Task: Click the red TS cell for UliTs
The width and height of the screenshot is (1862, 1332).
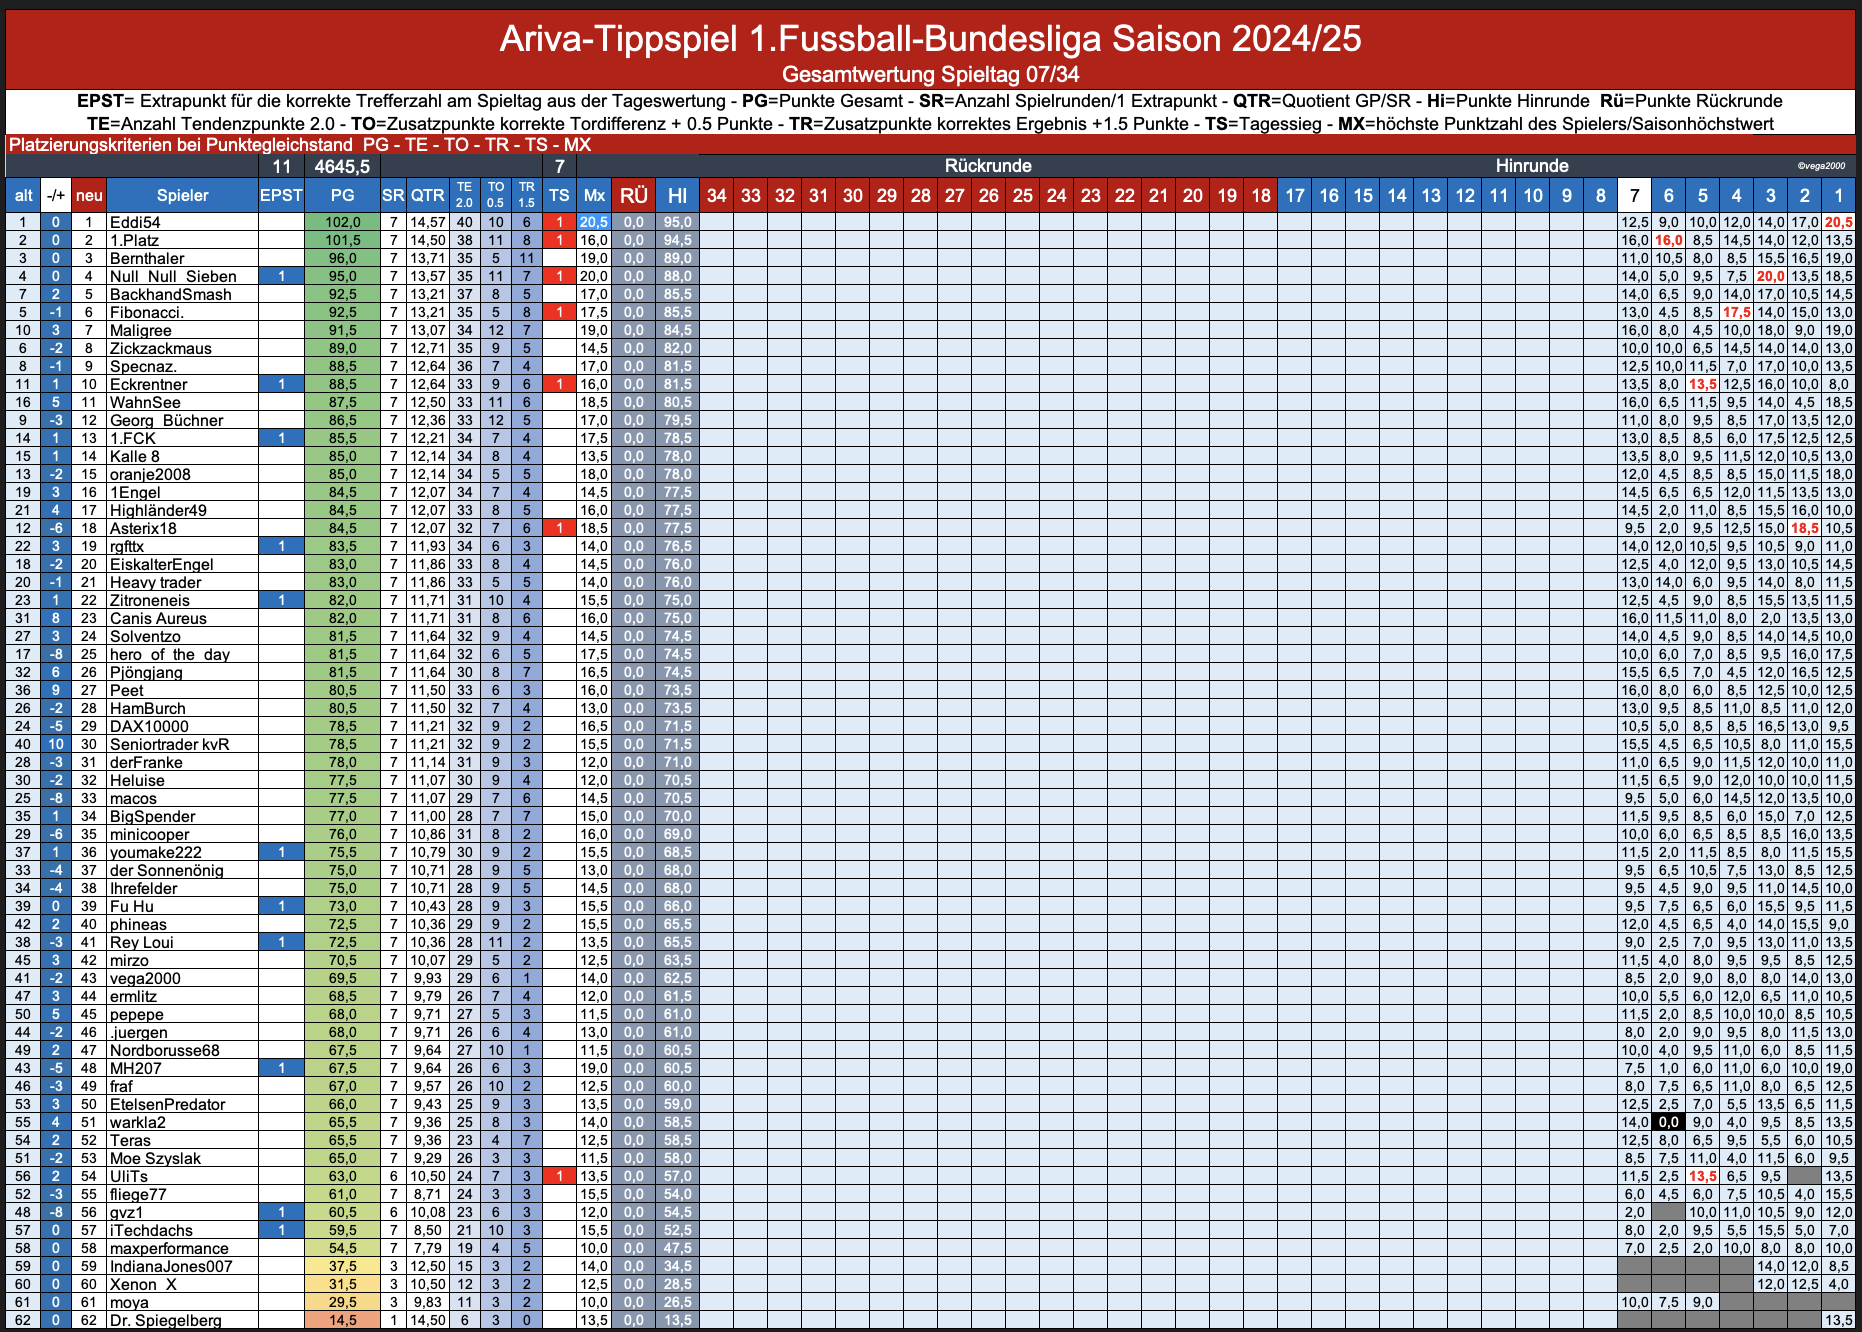Action: [560, 1176]
